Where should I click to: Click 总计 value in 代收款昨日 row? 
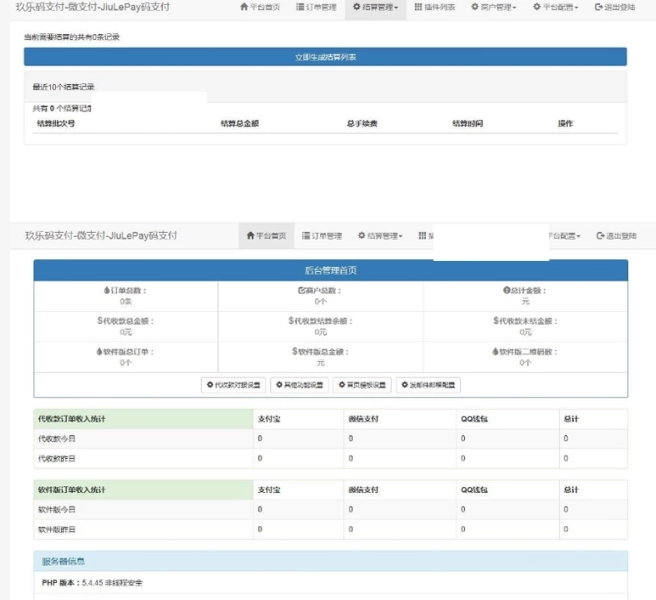click(566, 459)
